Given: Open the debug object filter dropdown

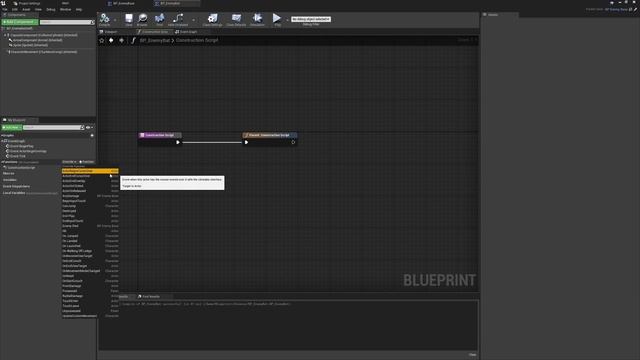Looking at the screenshot, I should coord(311,19).
